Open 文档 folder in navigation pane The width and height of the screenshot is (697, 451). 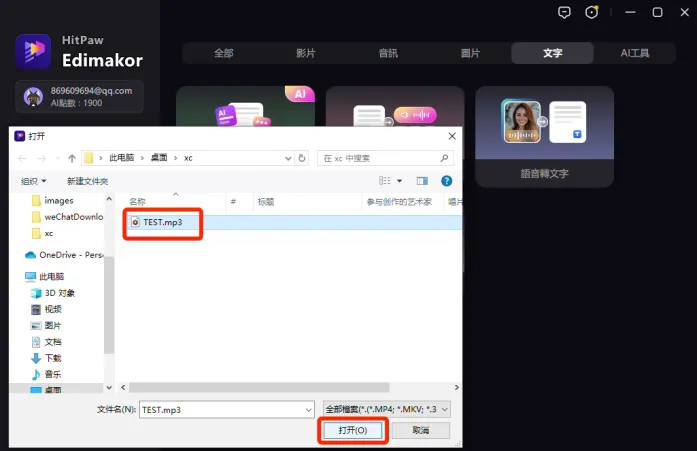46,342
